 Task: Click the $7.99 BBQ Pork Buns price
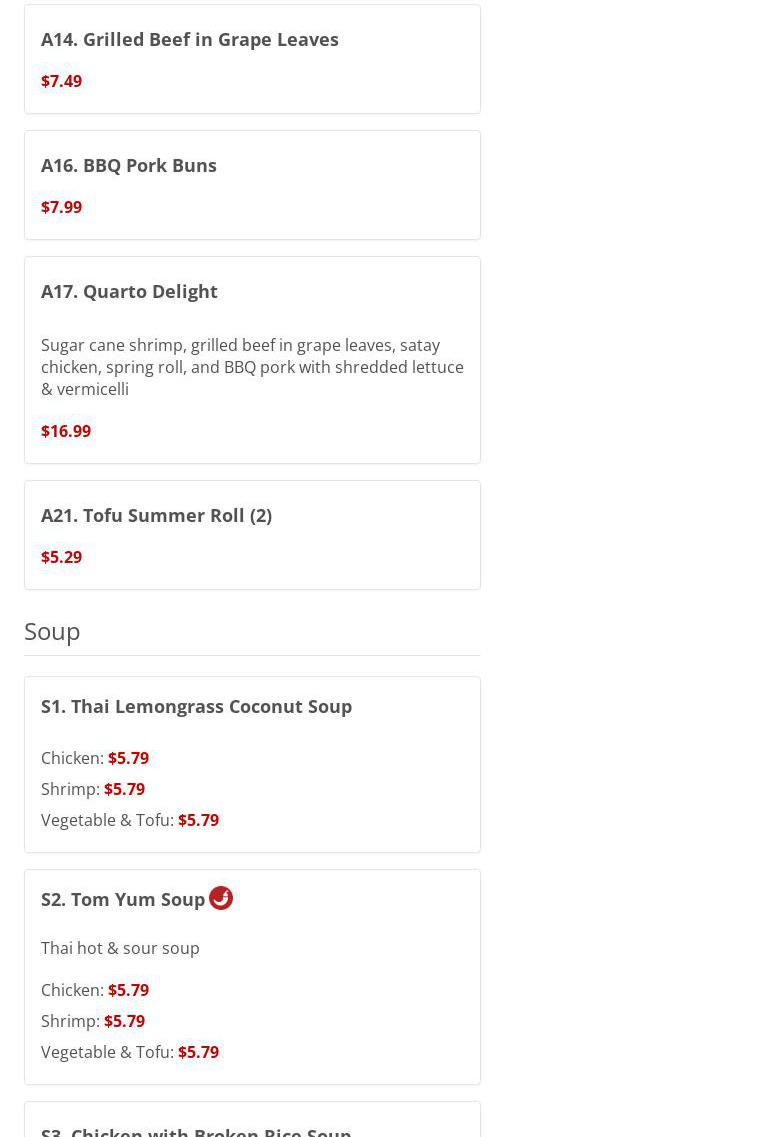pos(61,207)
